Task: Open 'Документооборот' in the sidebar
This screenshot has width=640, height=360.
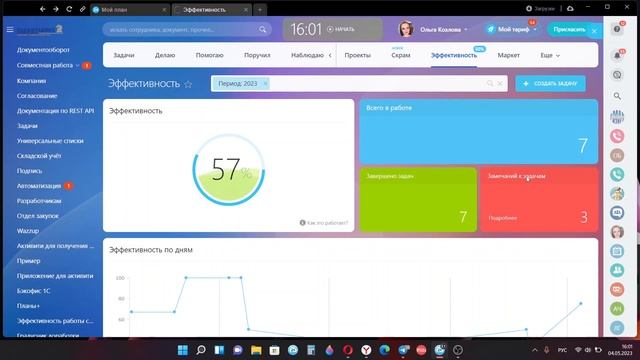Action: [43, 50]
